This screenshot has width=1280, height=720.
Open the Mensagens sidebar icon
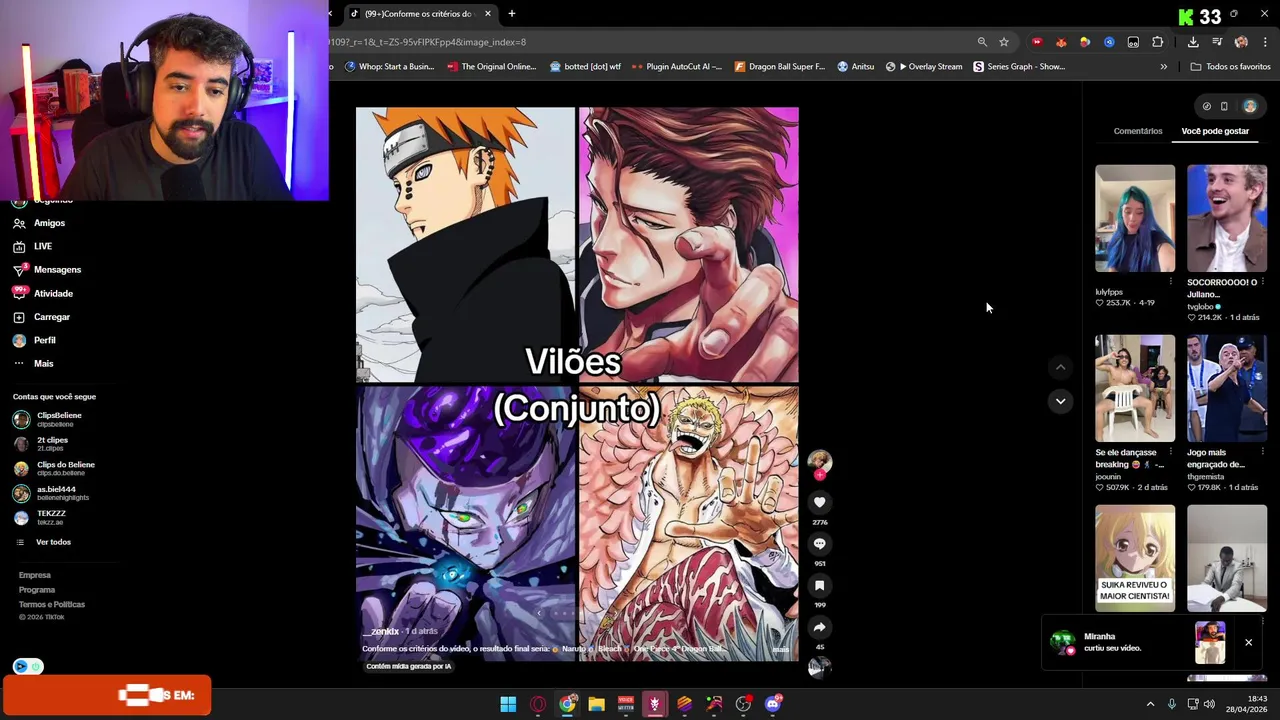[19, 269]
